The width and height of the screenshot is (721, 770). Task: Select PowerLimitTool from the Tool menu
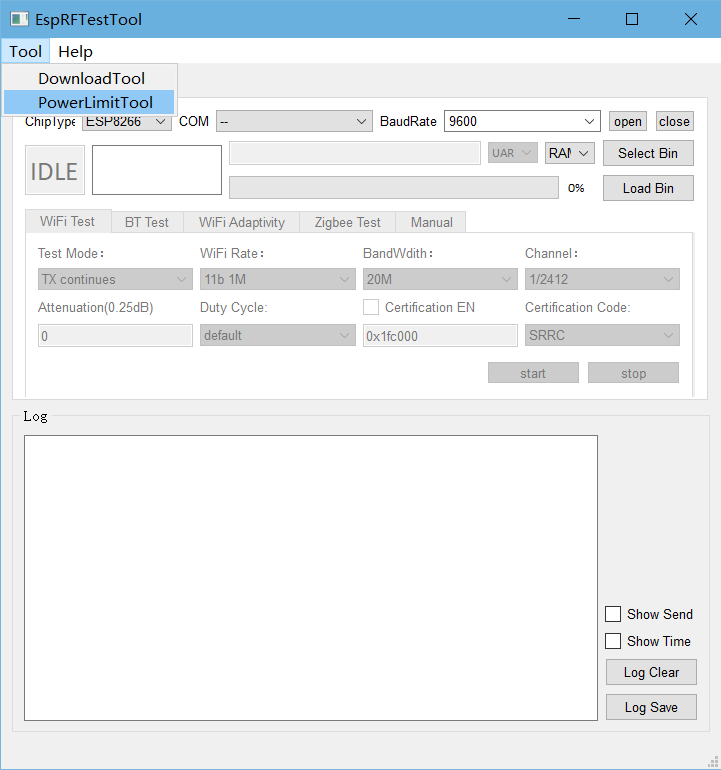tap(95, 102)
